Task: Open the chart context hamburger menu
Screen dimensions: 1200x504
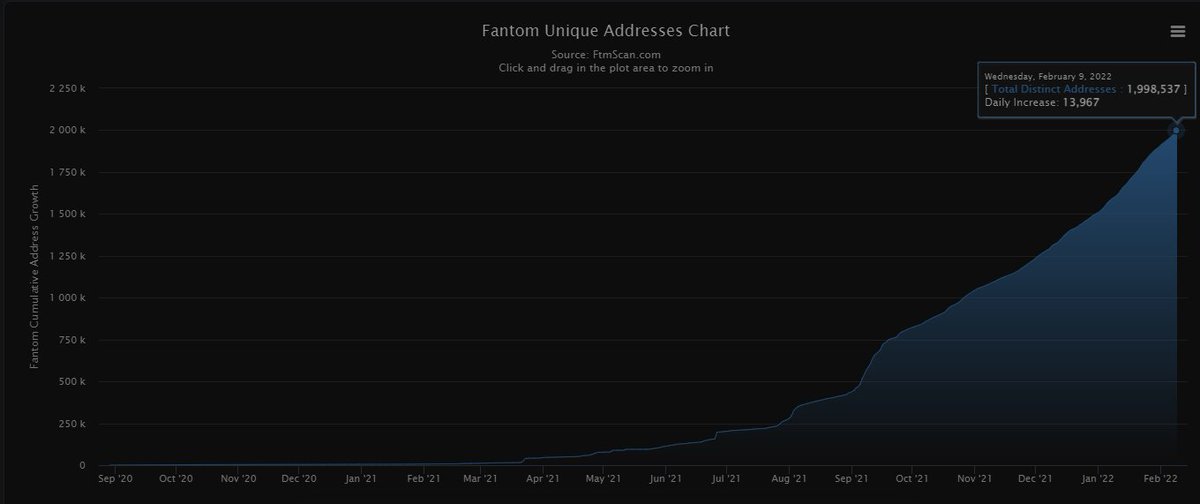Action: 1178,31
